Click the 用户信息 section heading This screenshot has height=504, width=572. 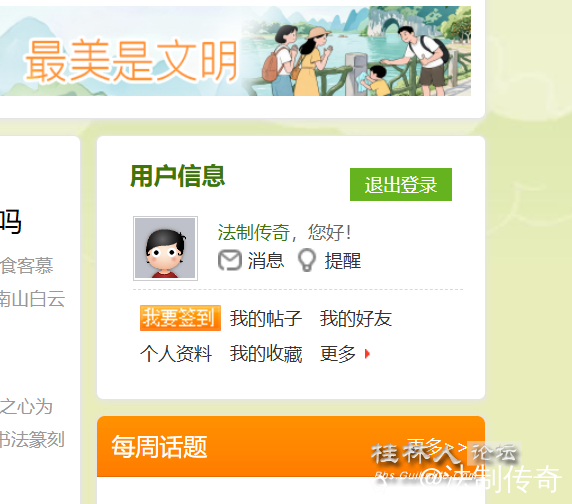click(x=177, y=176)
